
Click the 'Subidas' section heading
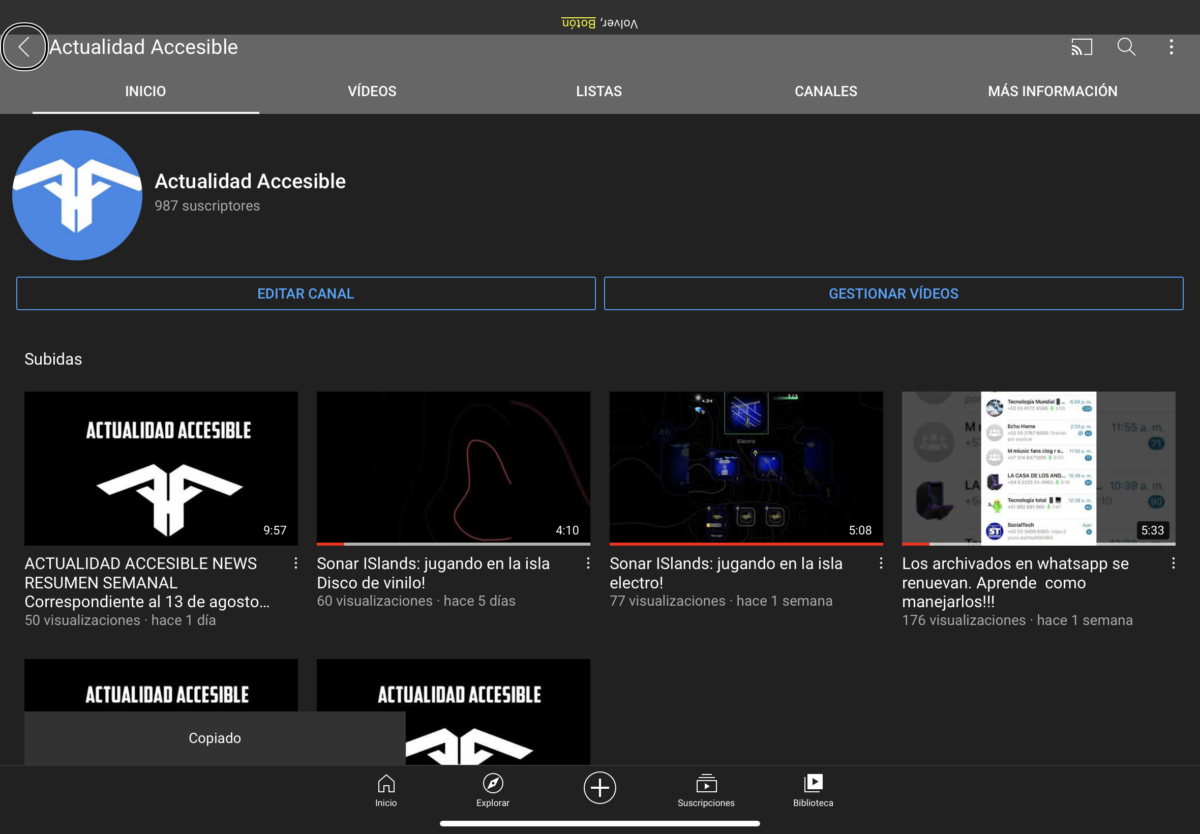[53, 359]
